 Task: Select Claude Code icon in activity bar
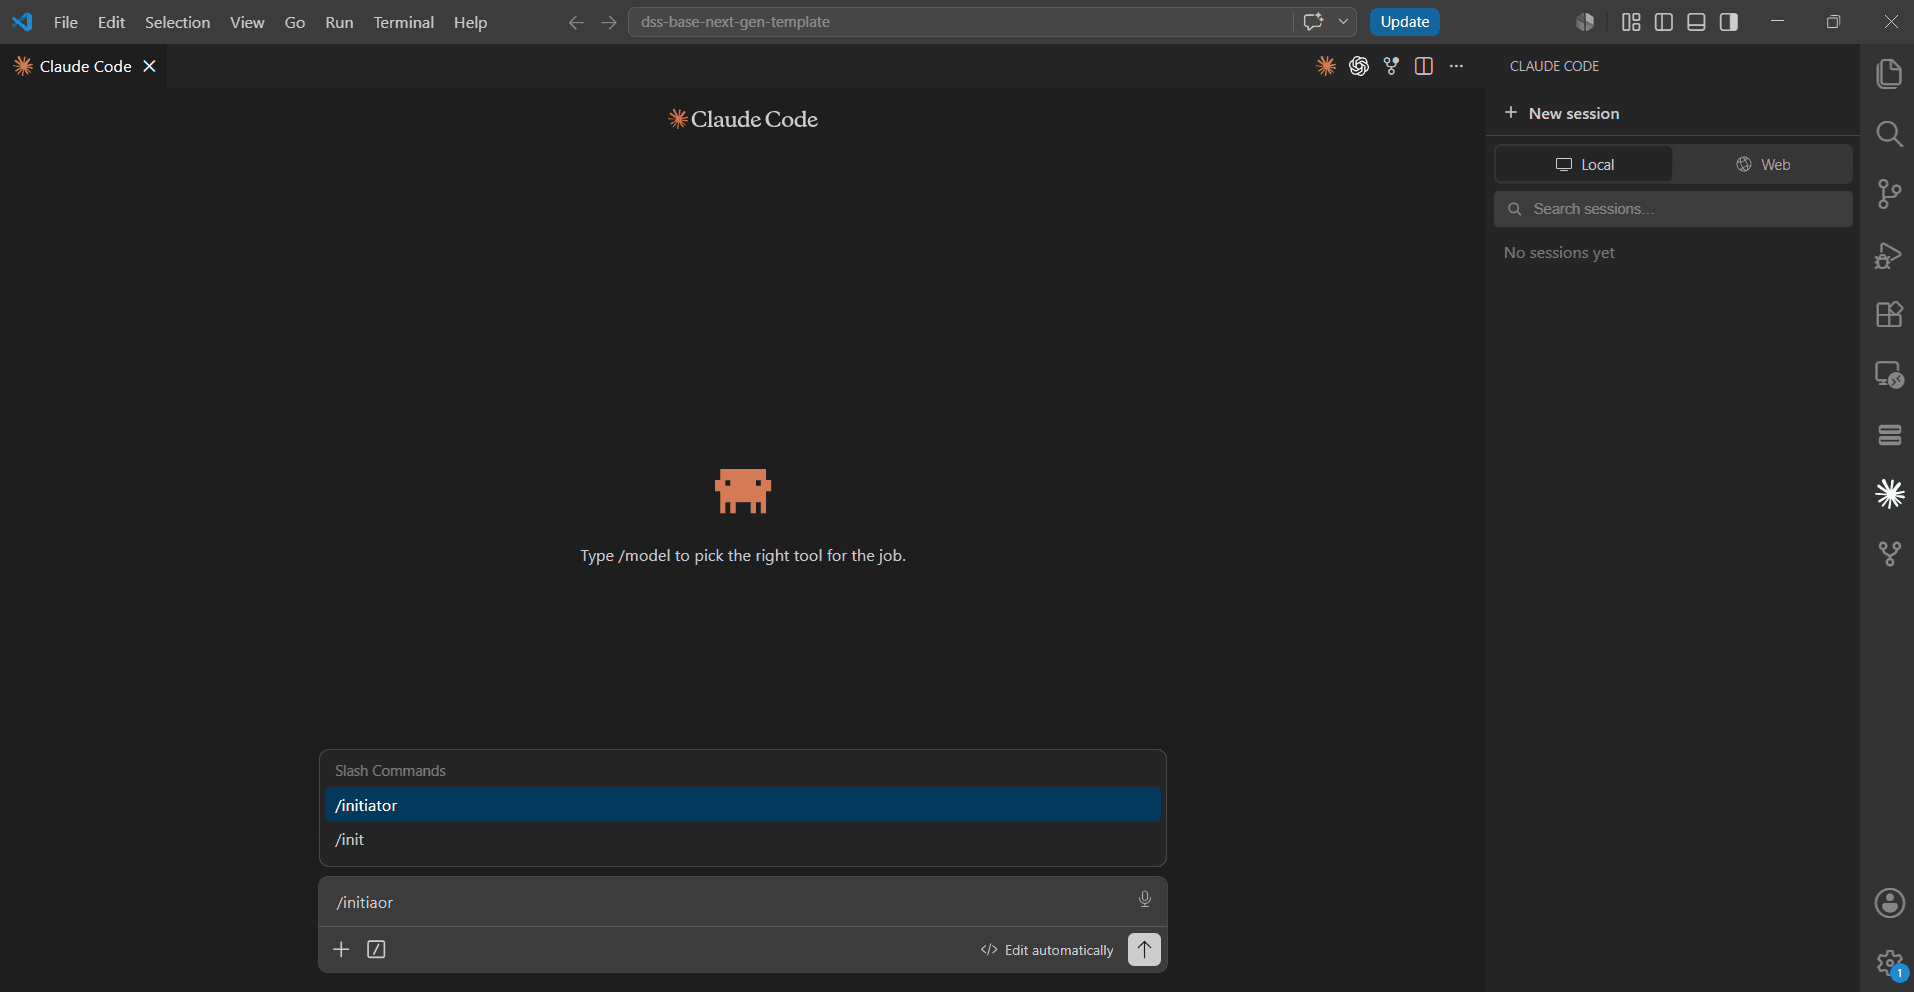click(1889, 494)
